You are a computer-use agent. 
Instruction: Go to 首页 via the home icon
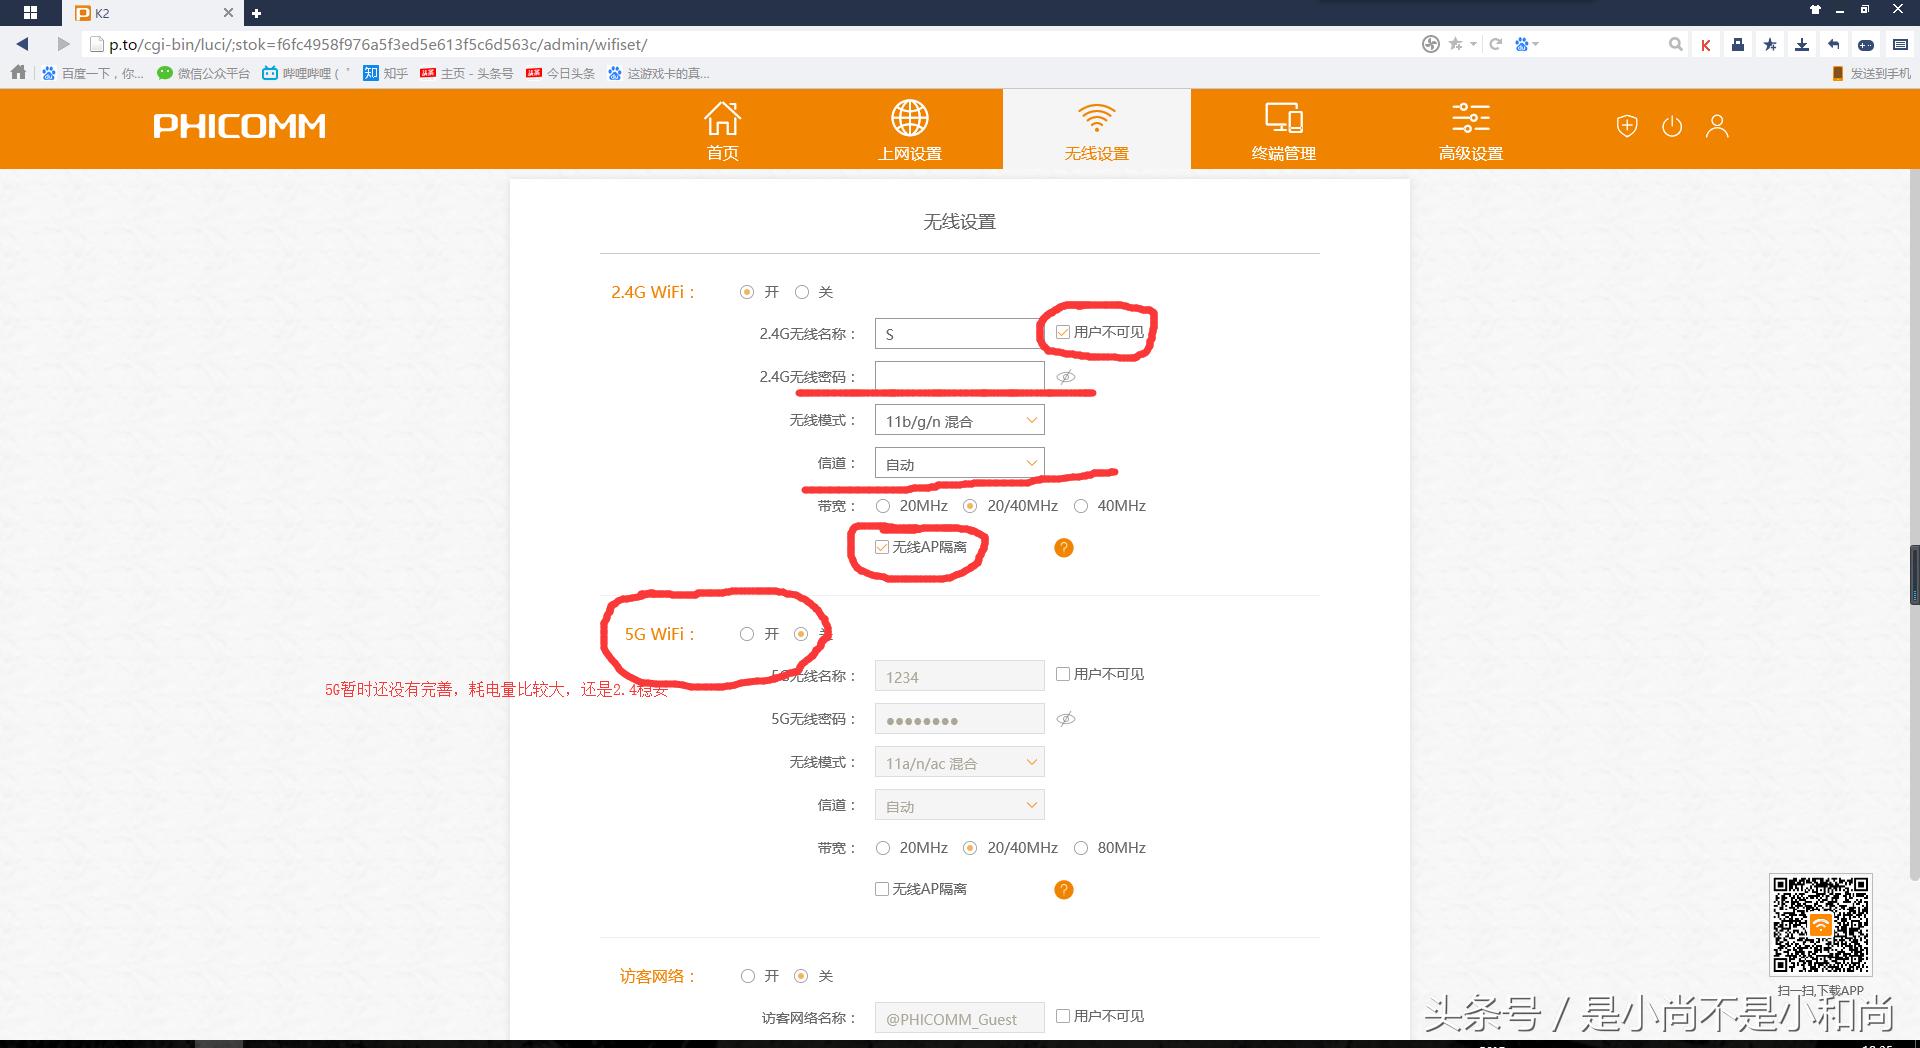pos(723,128)
